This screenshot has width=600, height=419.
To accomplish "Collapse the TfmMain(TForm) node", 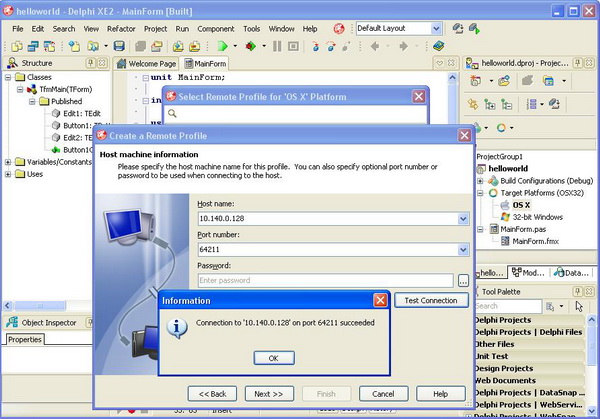I will pos(20,90).
